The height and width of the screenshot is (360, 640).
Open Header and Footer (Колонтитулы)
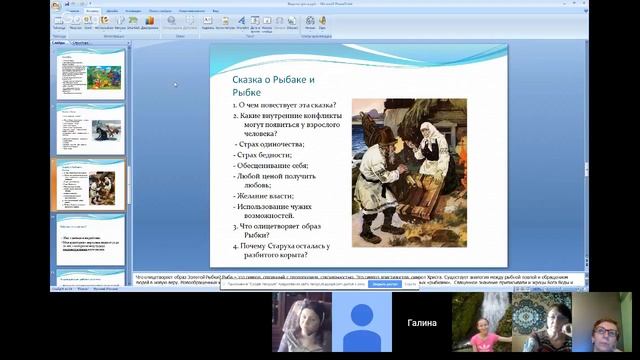tap(225, 22)
